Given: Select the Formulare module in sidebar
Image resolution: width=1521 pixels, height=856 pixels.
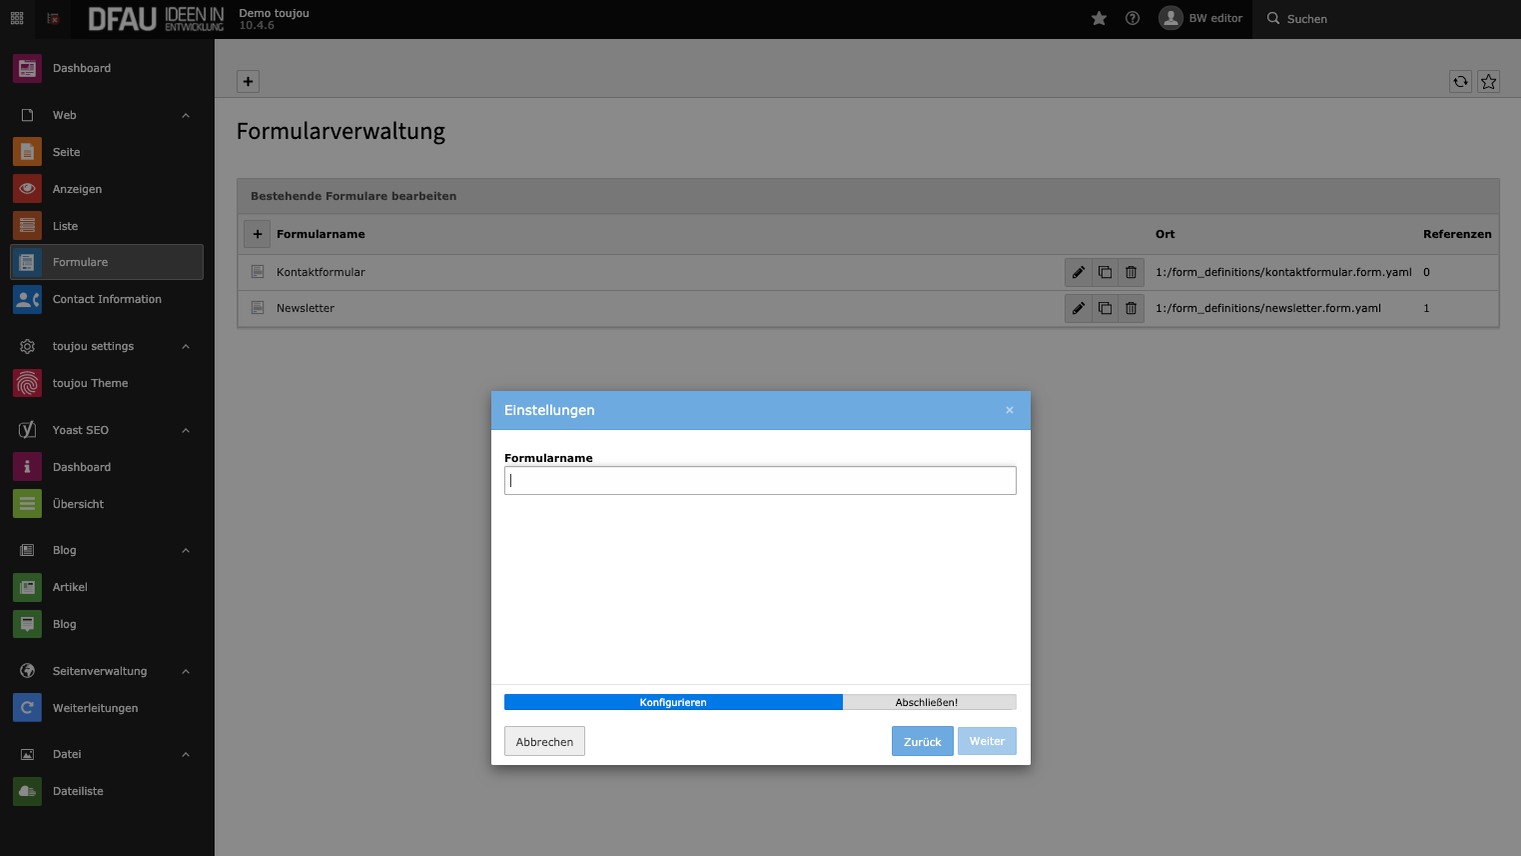Looking at the screenshot, I should pos(80,262).
